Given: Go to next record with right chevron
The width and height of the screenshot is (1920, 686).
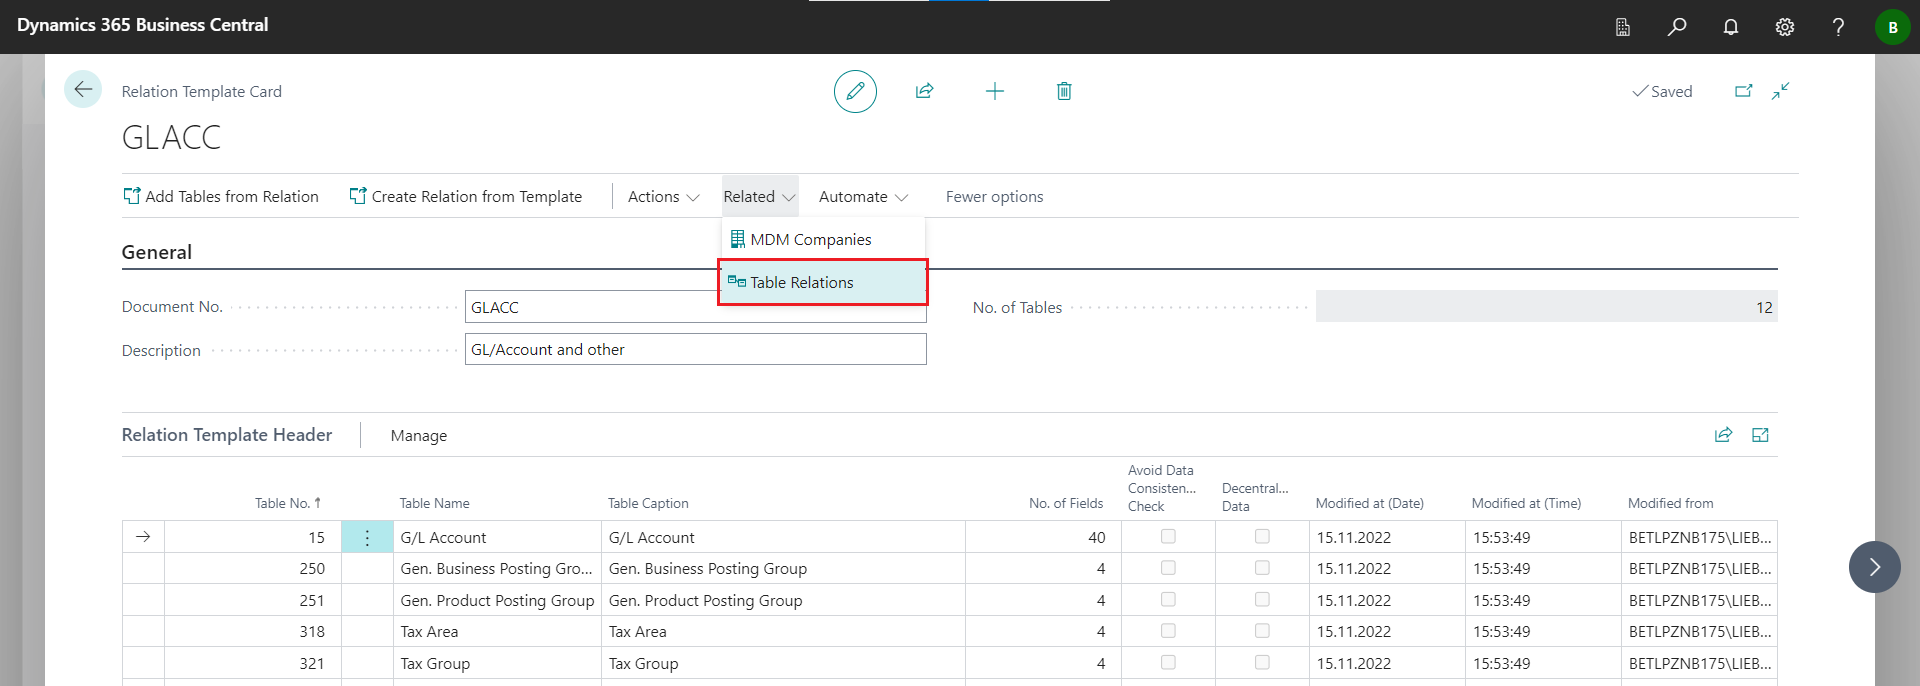Looking at the screenshot, I should tap(1875, 567).
